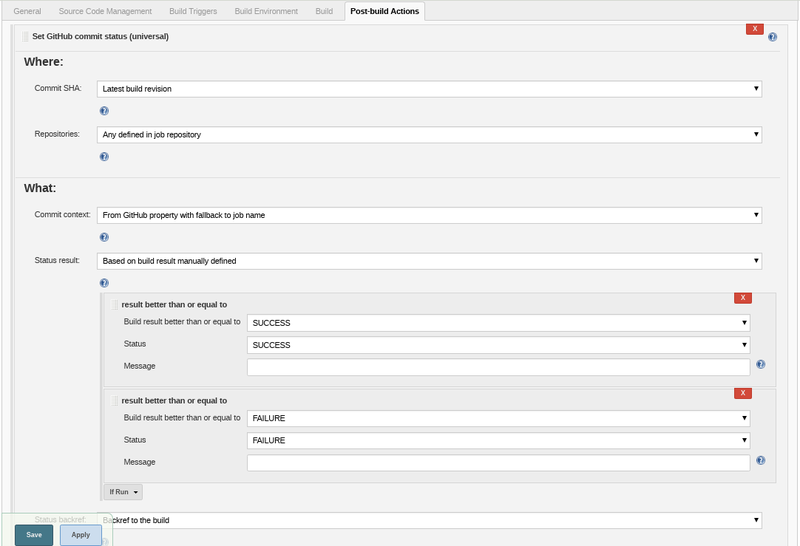Open help for Set GitHub commit status section

772,37
